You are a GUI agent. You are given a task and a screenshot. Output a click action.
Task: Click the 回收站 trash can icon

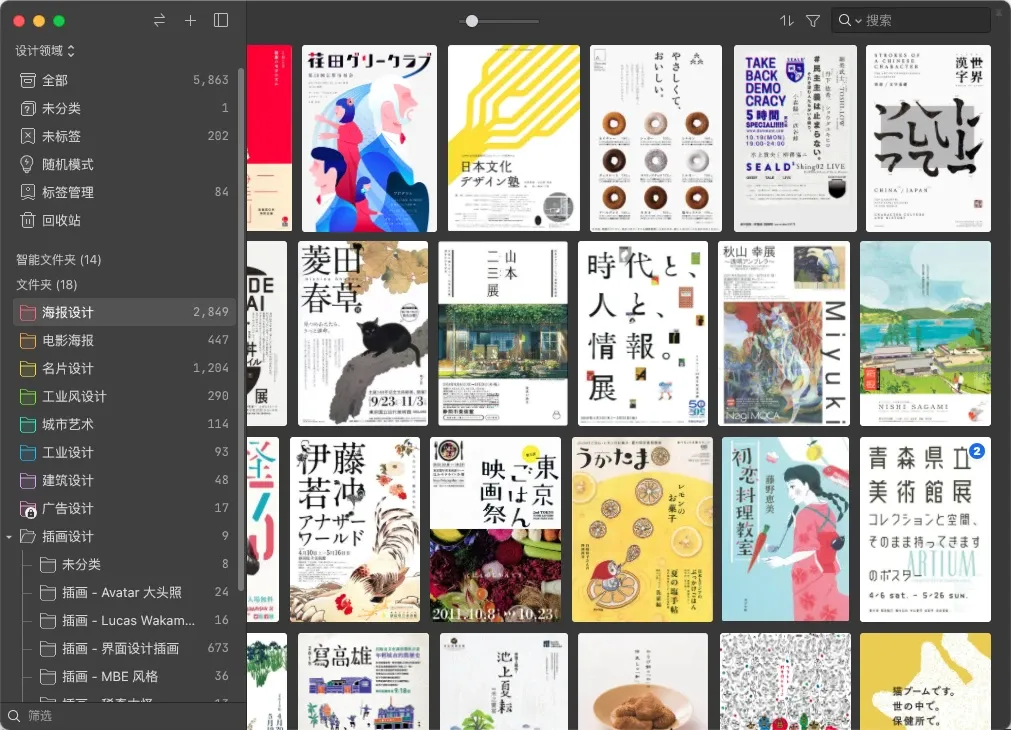coord(28,221)
